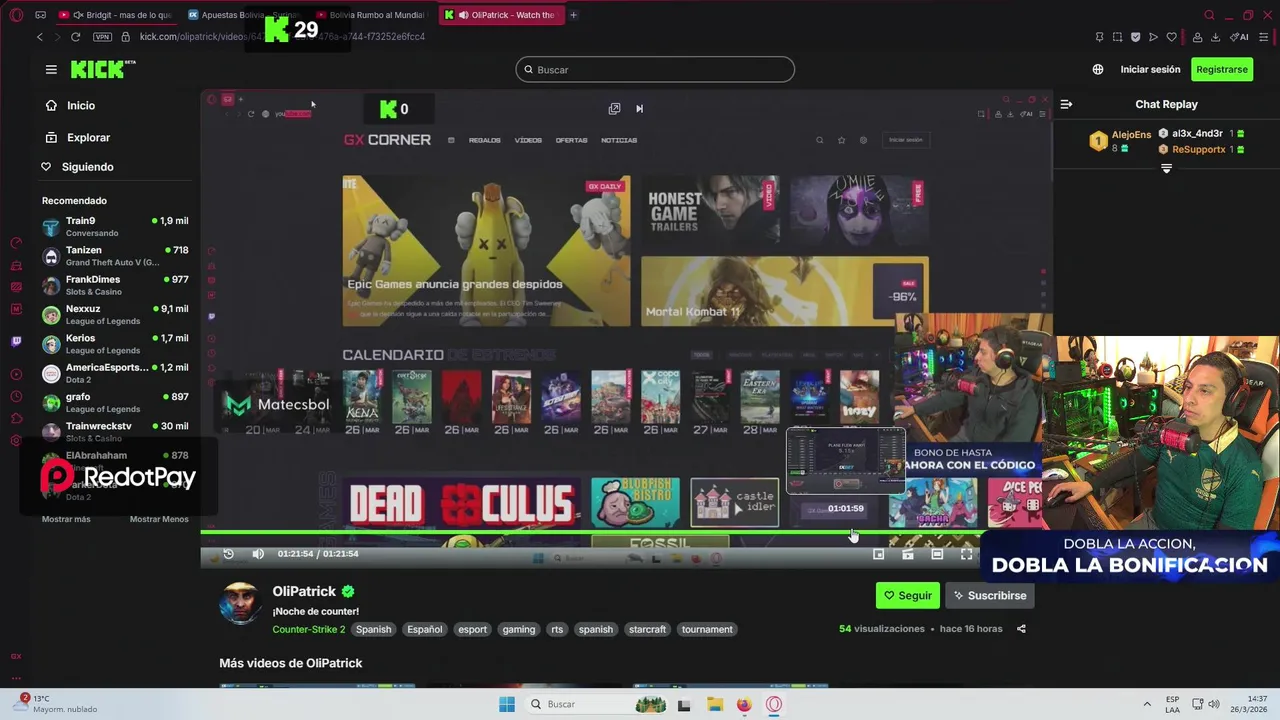The width and height of the screenshot is (1280, 720).
Task: Open recommended channel grafo
Action: click(115, 402)
